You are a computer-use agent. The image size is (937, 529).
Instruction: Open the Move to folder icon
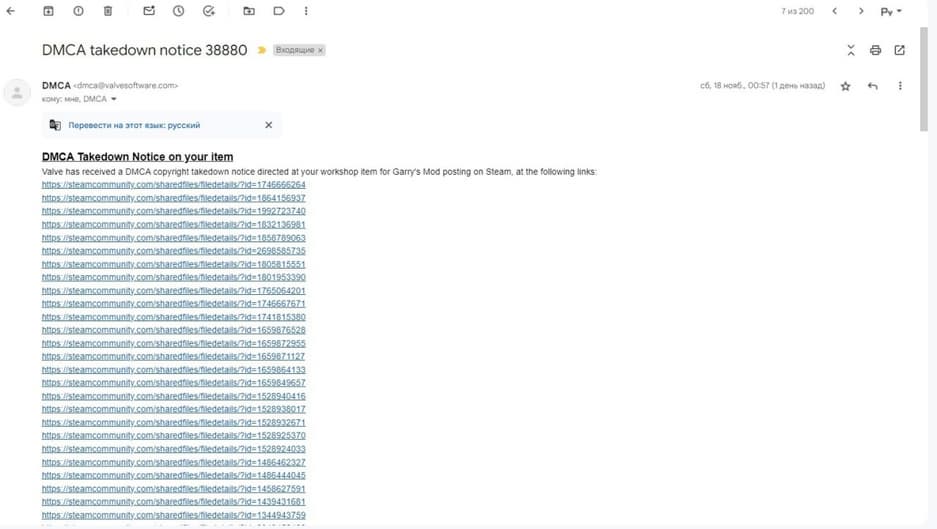pyautogui.click(x=249, y=11)
